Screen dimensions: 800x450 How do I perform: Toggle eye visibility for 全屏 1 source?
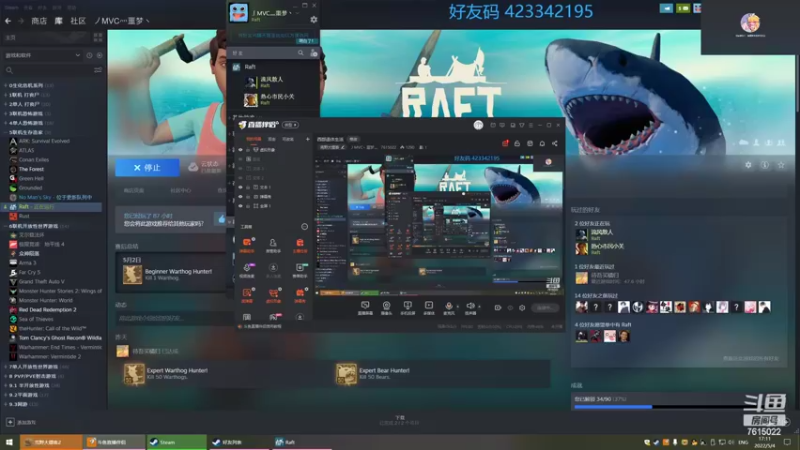(x=240, y=206)
